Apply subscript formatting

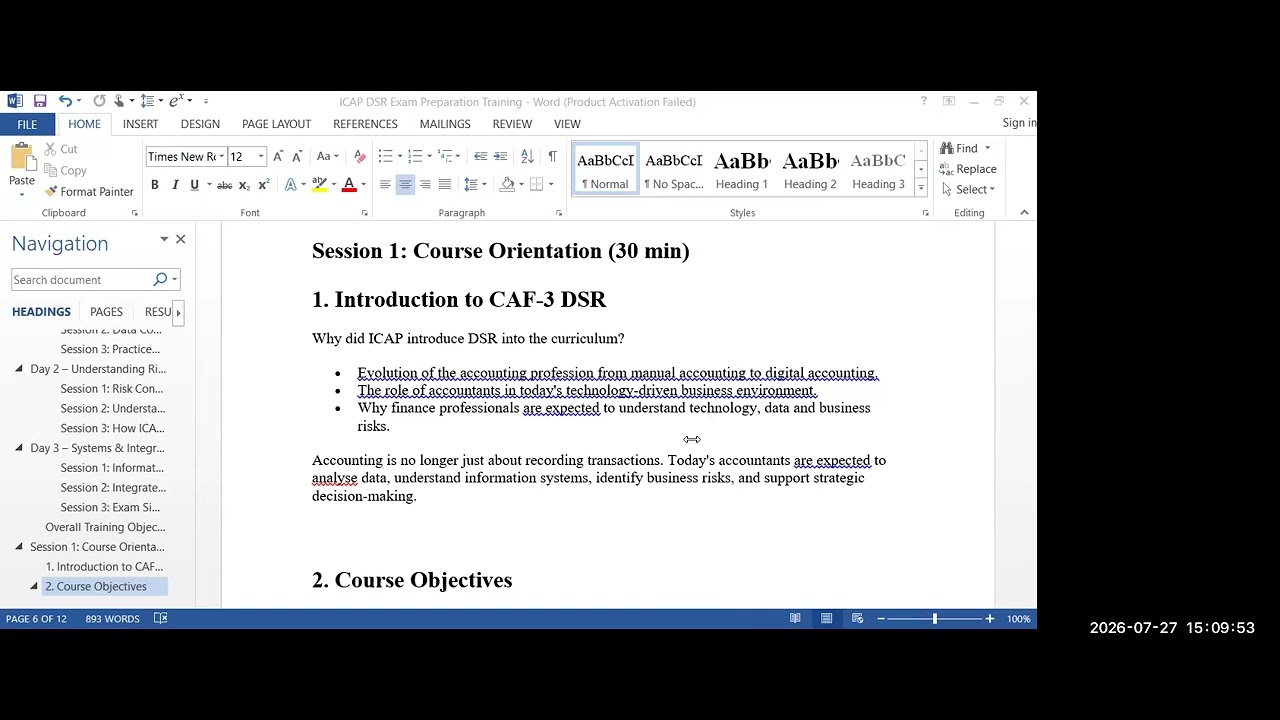click(x=244, y=184)
